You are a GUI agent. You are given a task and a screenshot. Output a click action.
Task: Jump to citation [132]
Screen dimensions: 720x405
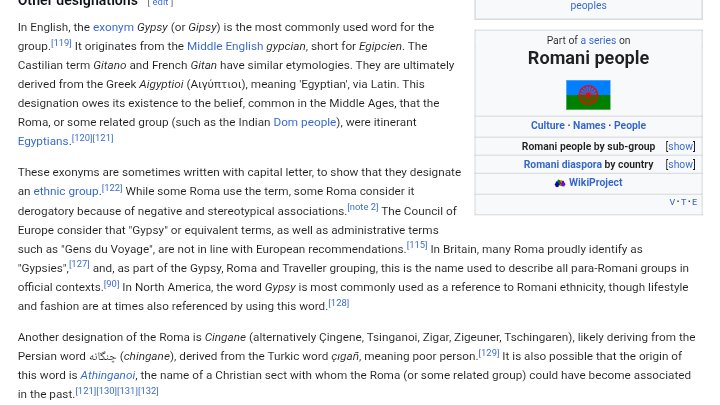tap(148, 391)
